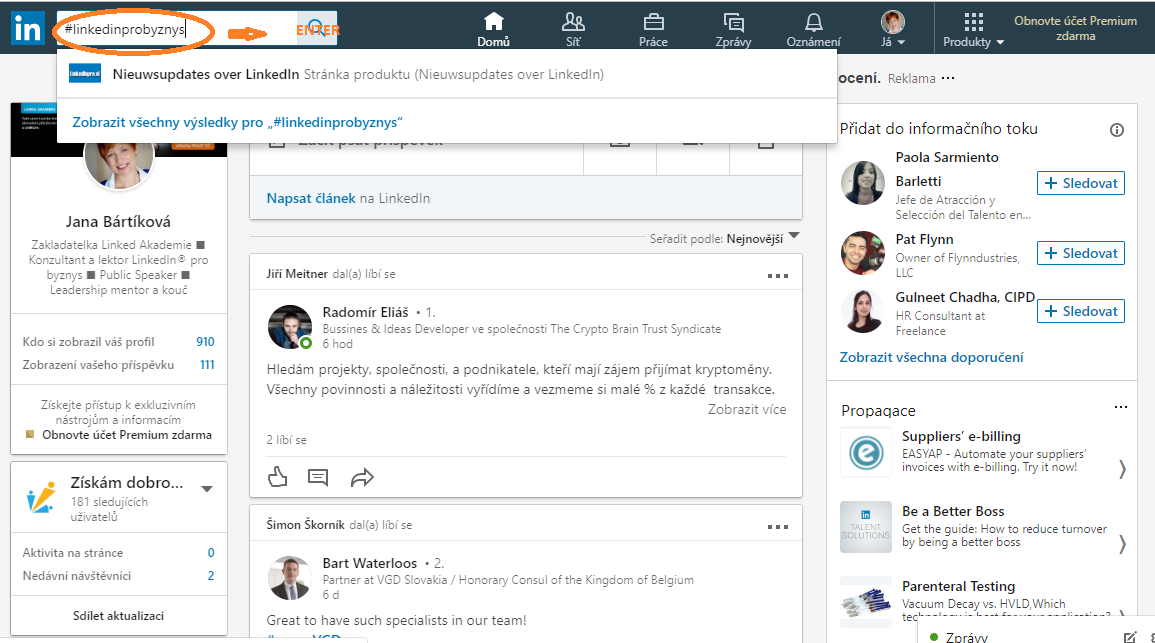Click chevron beside Suppliers' e-billing ad
This screenshot has height=643, width=1155.
1122,469
